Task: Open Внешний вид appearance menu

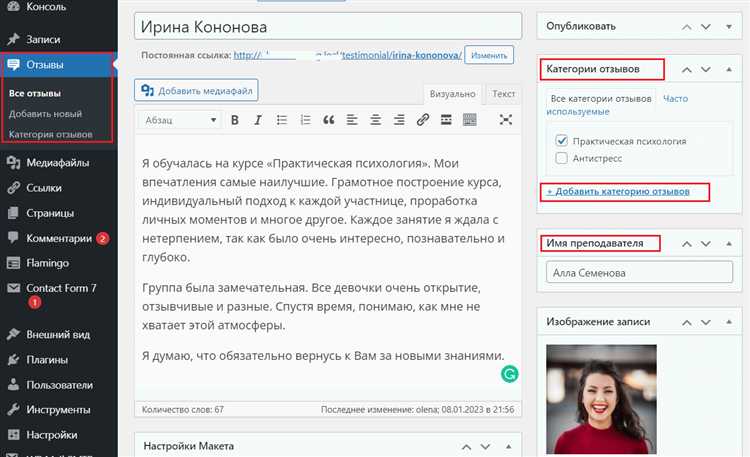Action: 58,334
